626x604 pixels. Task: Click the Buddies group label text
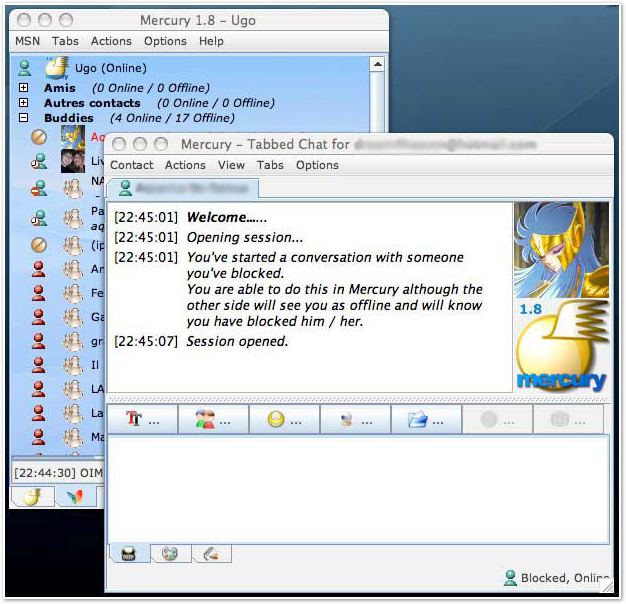tap(69, 118)
